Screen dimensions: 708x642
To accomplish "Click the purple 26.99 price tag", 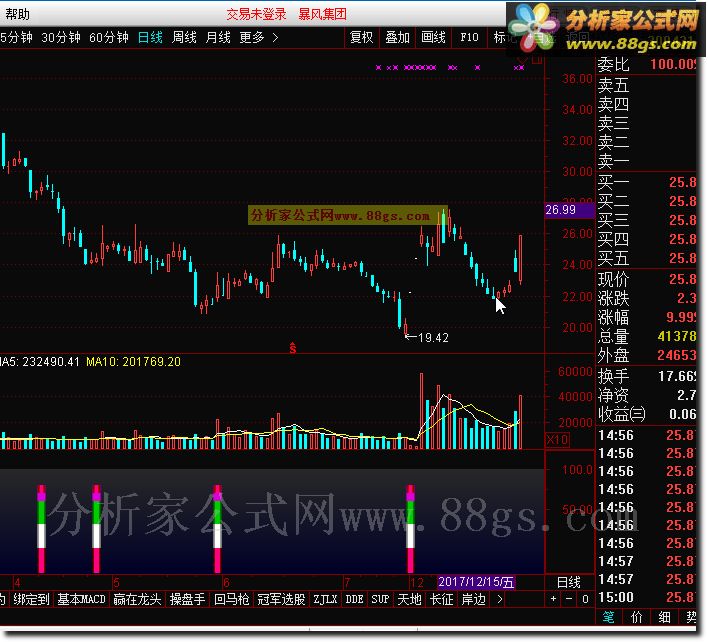I will coord(569,210).
